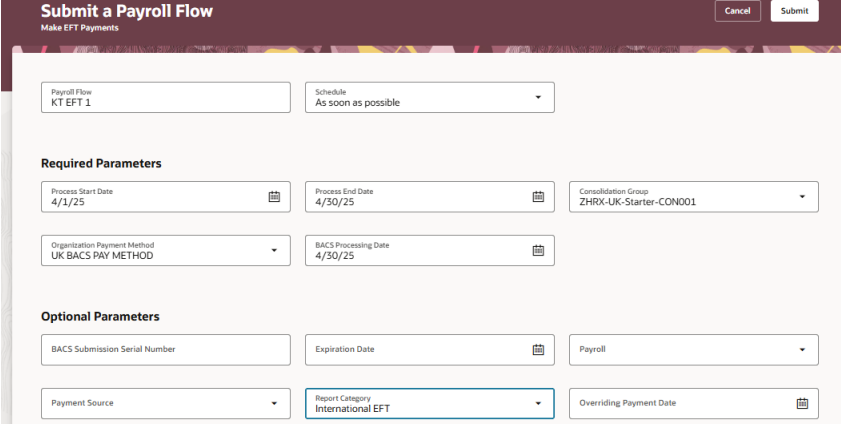This screenshot has height=427, width=841.
Task: Open calendar for BACS Processing Date
Action: click(538, 250)
